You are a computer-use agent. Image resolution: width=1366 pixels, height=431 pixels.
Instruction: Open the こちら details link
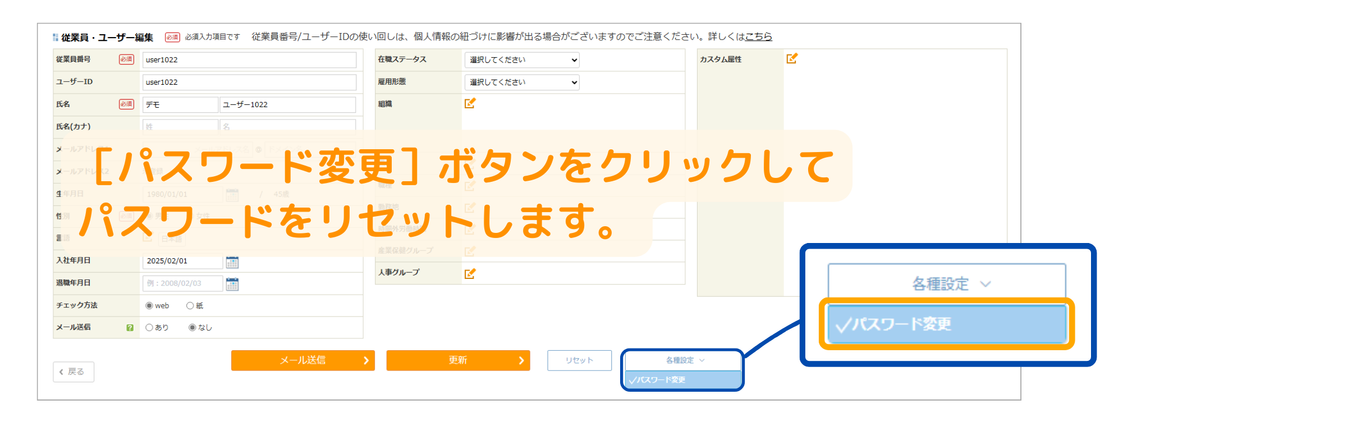click(x=758, y=36)
